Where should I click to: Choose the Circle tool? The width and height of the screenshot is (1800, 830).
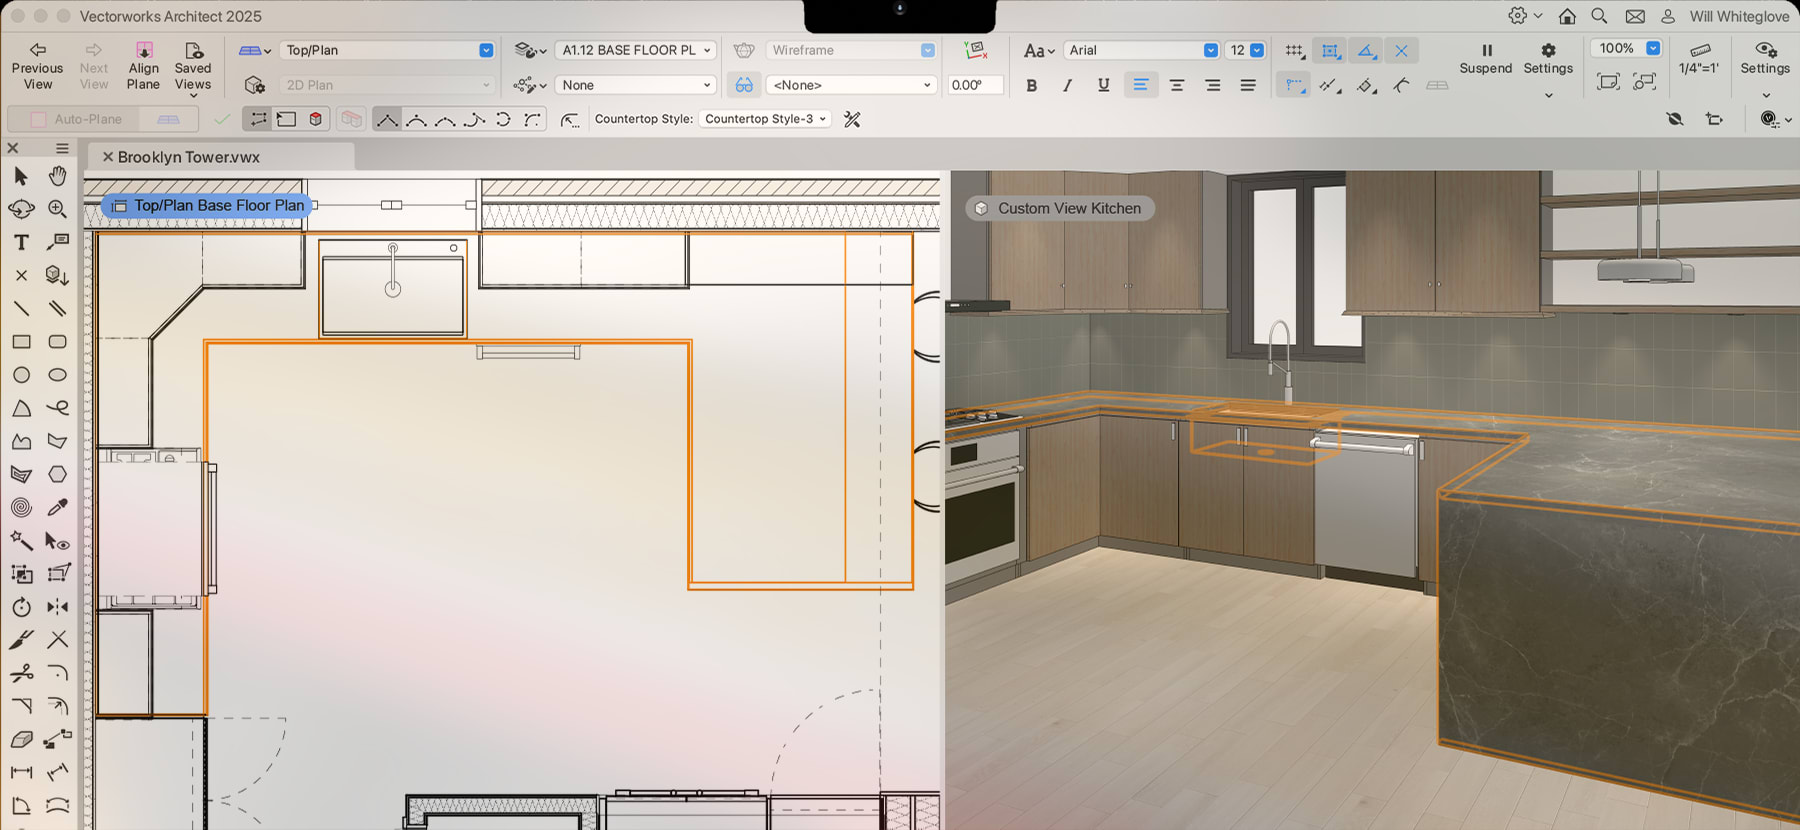point(21,375)
